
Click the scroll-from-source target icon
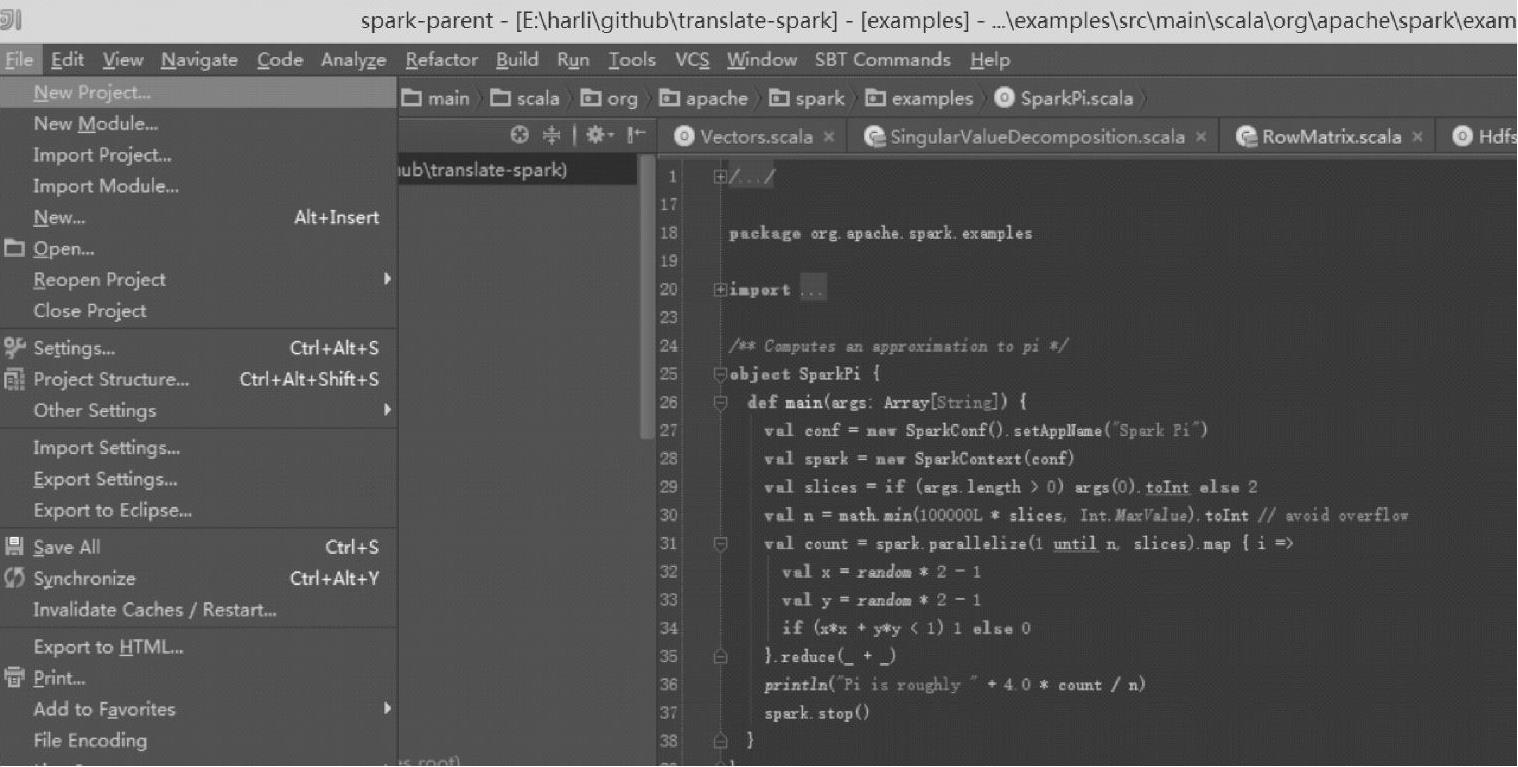(519, 136)
